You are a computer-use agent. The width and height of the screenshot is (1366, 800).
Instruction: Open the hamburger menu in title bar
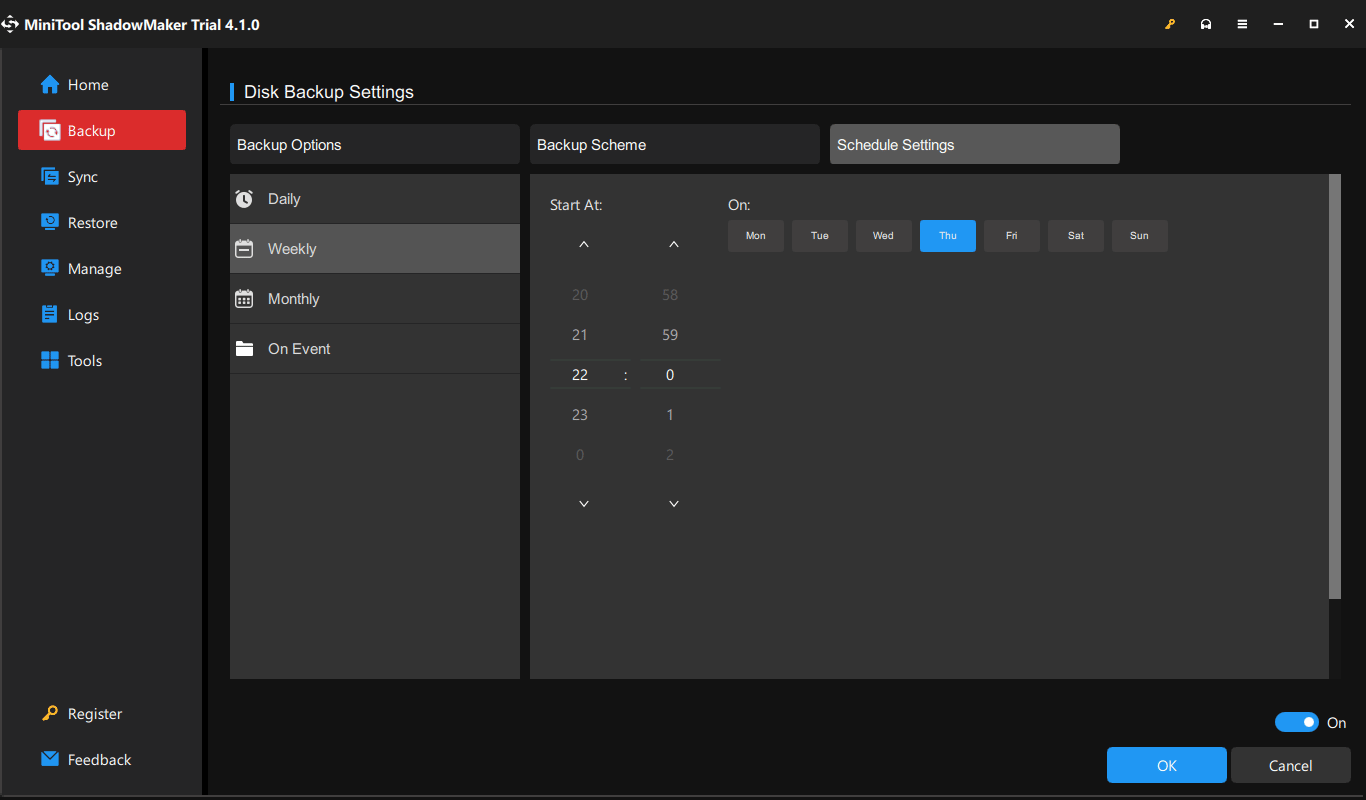[x=1242, y=23]
